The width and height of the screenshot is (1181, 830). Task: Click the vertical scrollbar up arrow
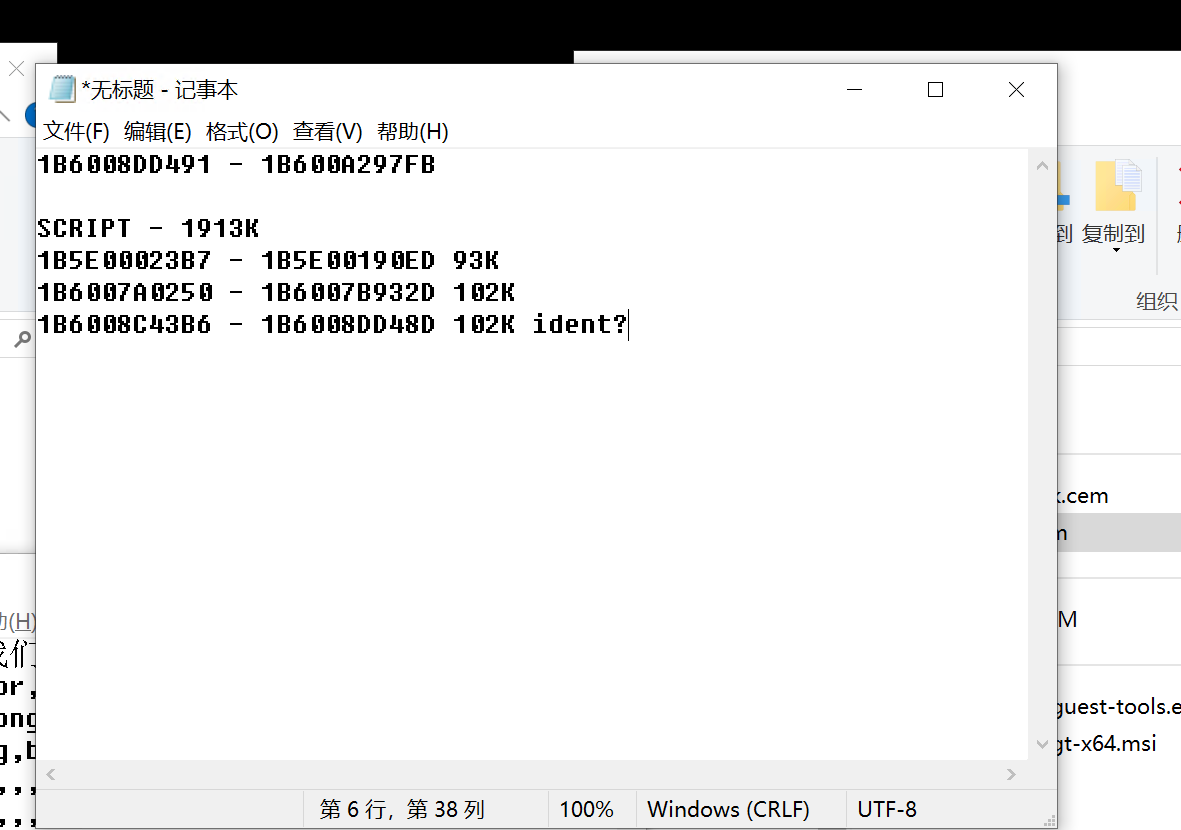coord(1042,165)
